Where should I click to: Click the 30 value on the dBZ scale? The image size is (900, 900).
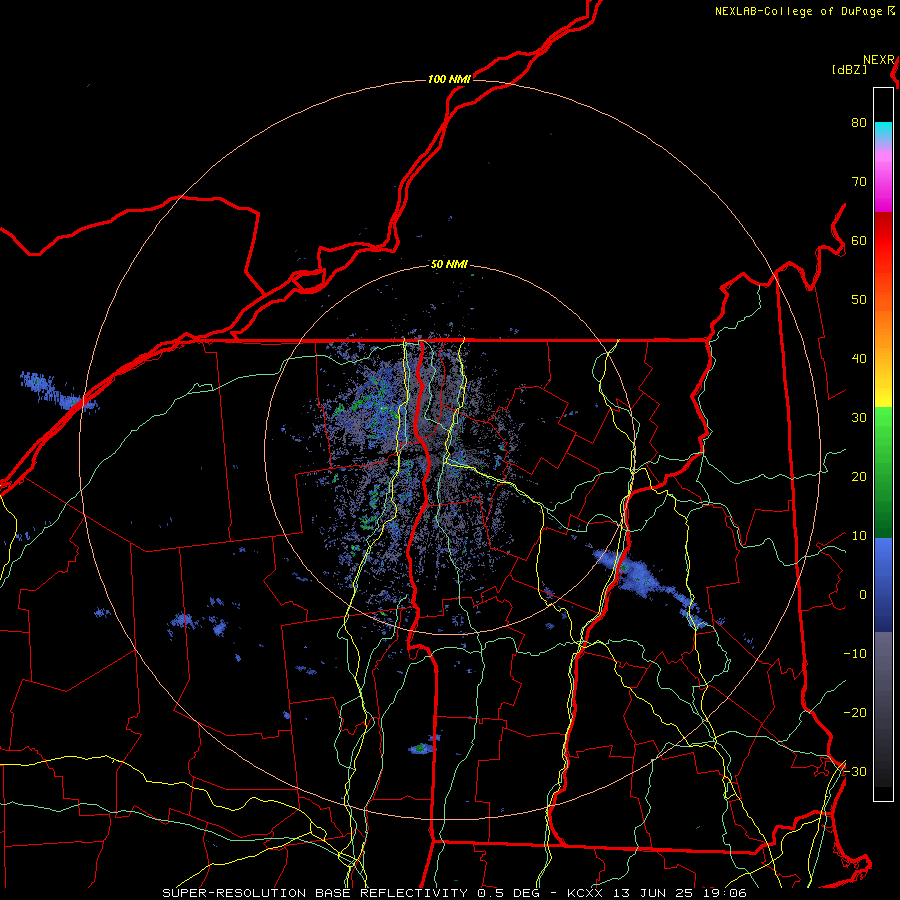tap(859, 417)
